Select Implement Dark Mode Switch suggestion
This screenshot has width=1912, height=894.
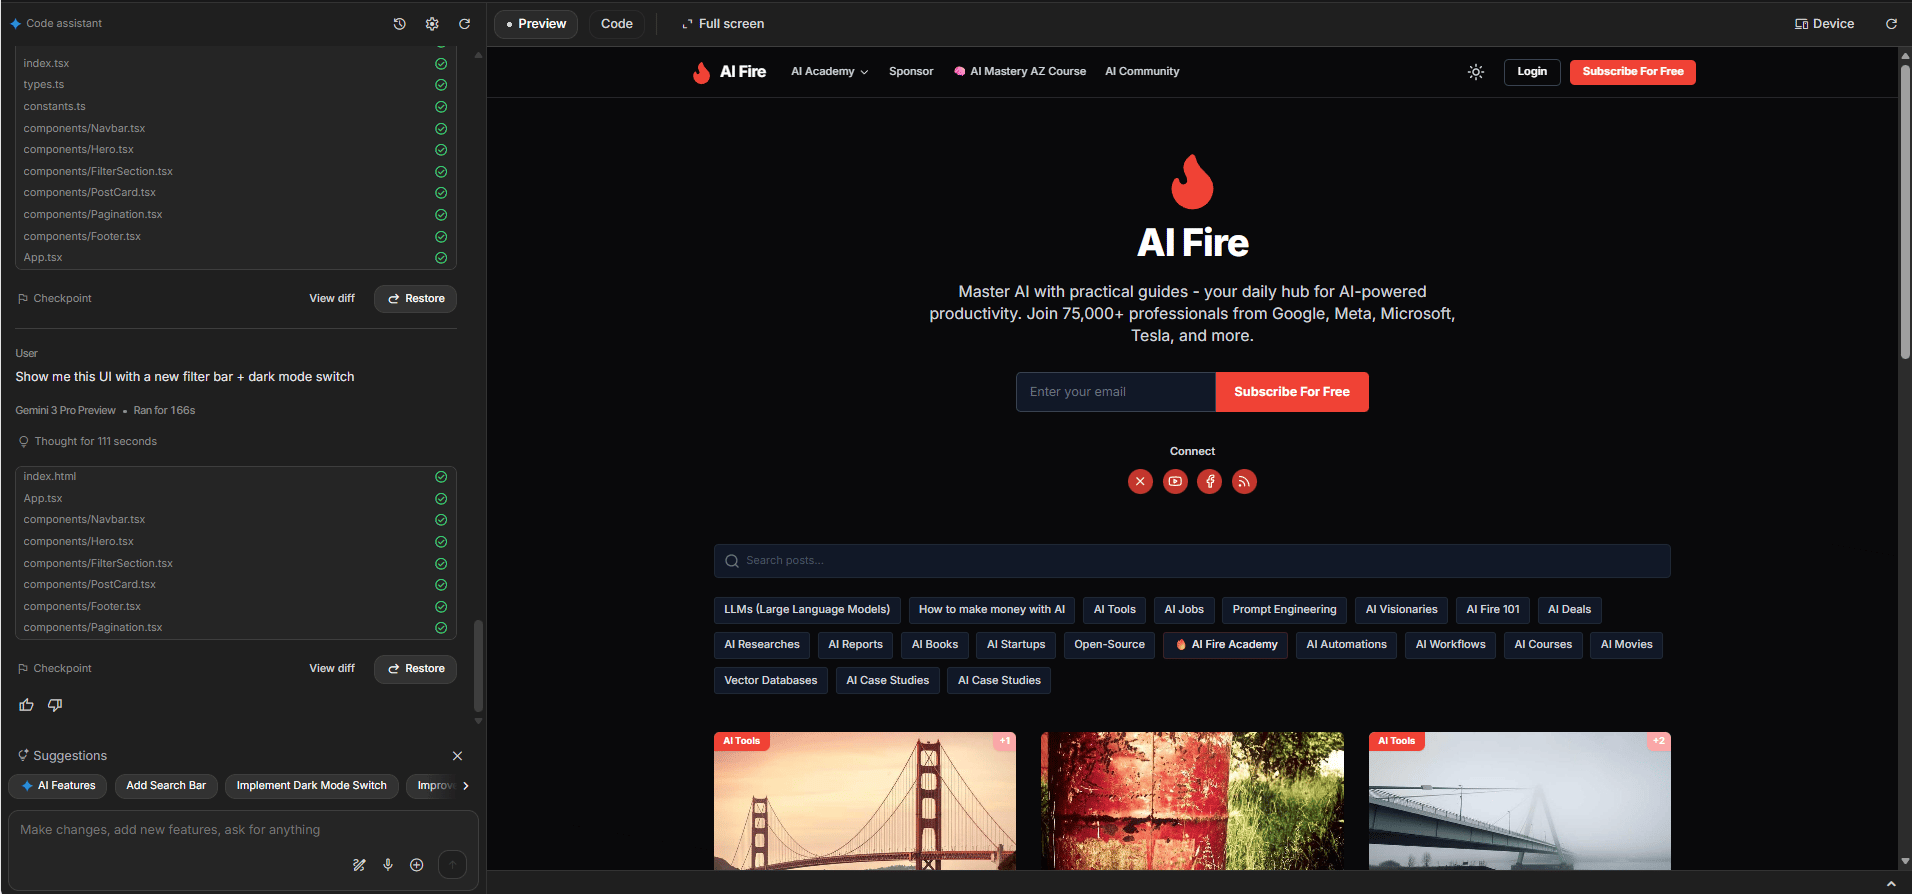[312, 786]
